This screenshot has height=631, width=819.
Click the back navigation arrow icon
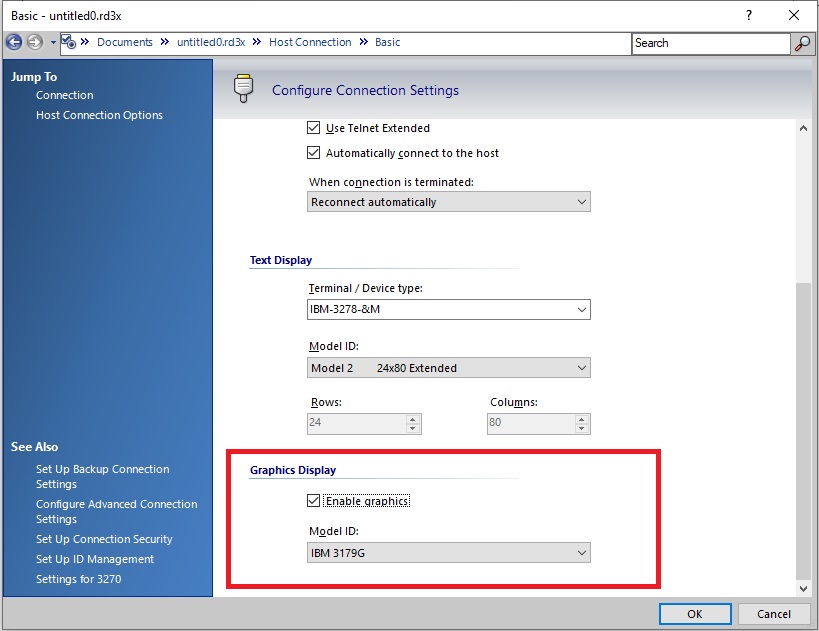point(14,43)
